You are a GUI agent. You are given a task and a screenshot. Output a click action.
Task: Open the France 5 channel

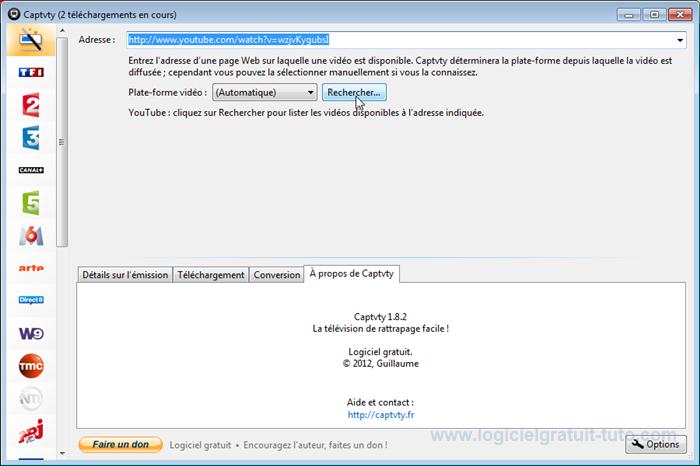coord(31,203)
